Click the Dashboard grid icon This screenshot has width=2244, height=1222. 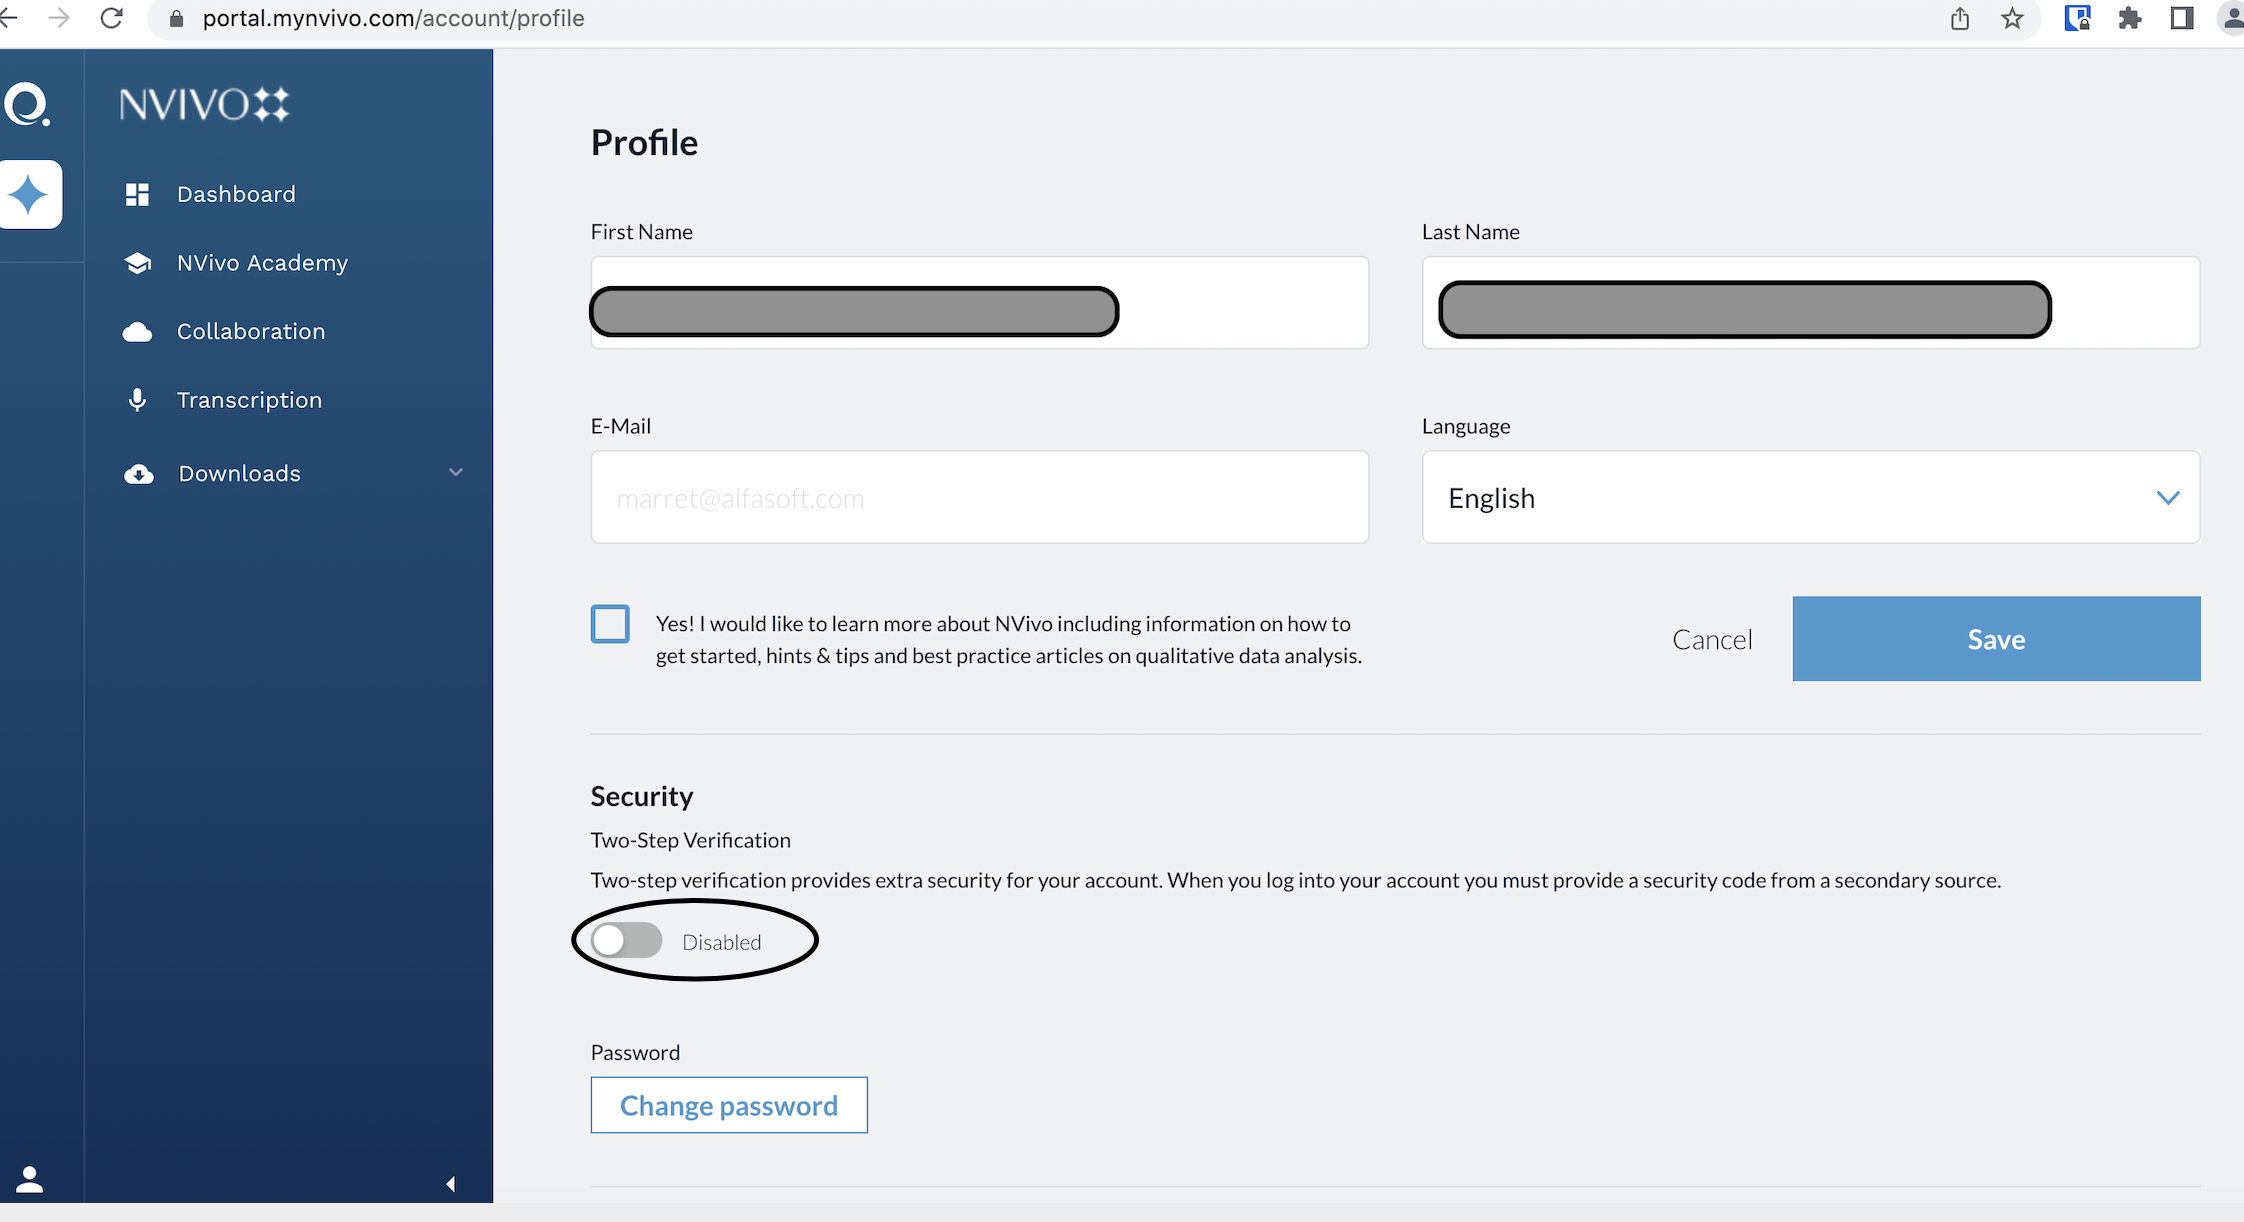point(138,194)
